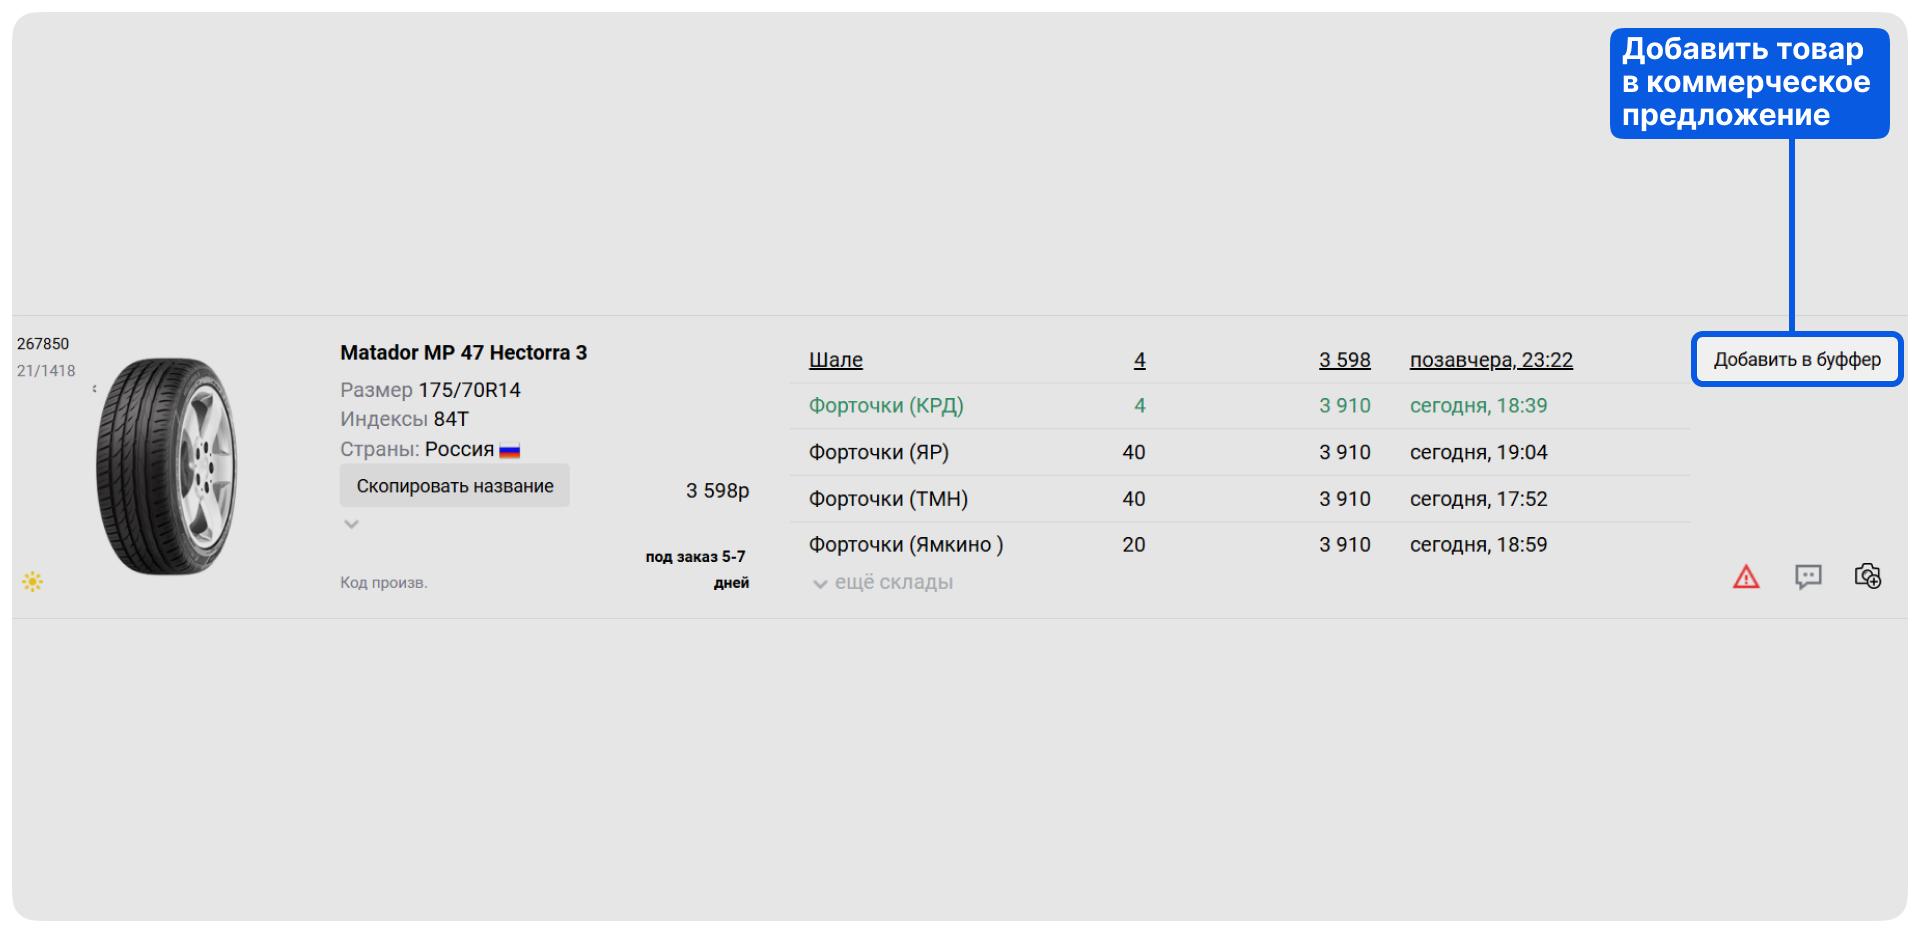Click the сегодня, 18:59 timestamp
This screenshot has height=933, width=1920.
coord(1479,545)
